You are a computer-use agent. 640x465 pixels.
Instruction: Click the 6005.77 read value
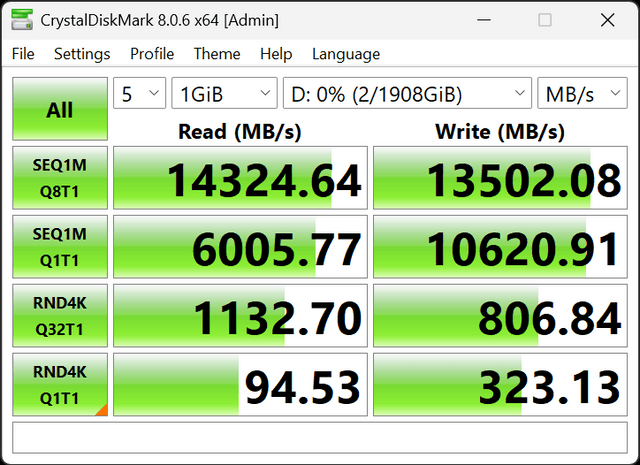[x=240, y=247]
